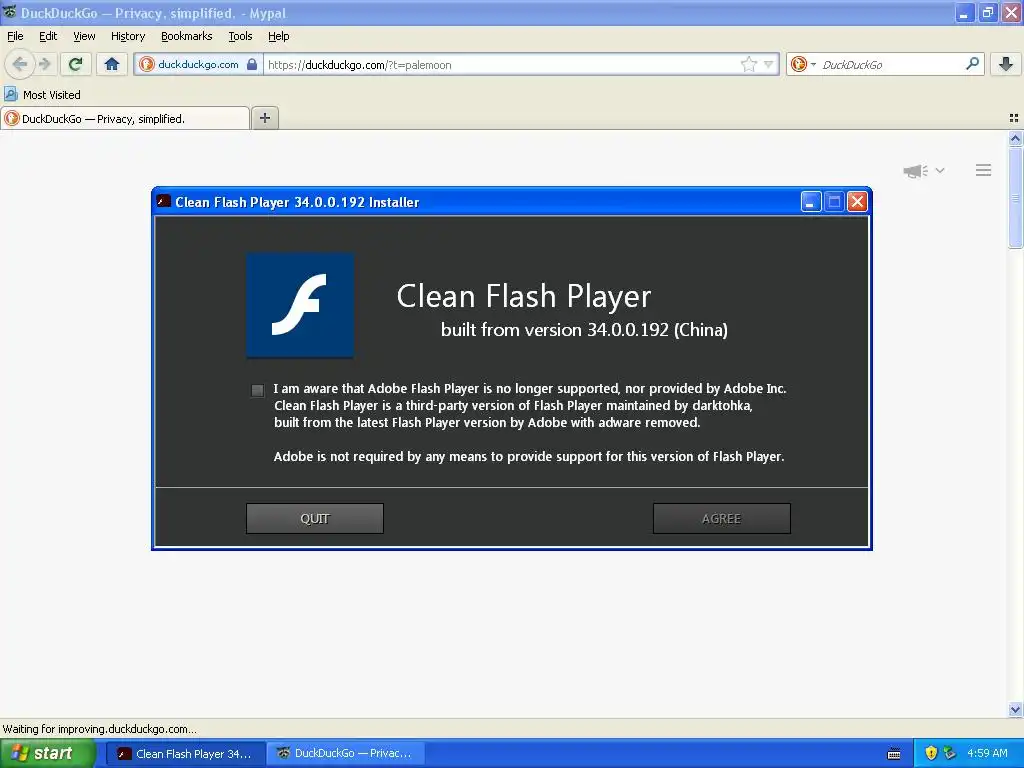This screenshot has height=768, width=1024.
Task: Expand the chevron beside megaphone icon
Action: (x=940, y=170)
